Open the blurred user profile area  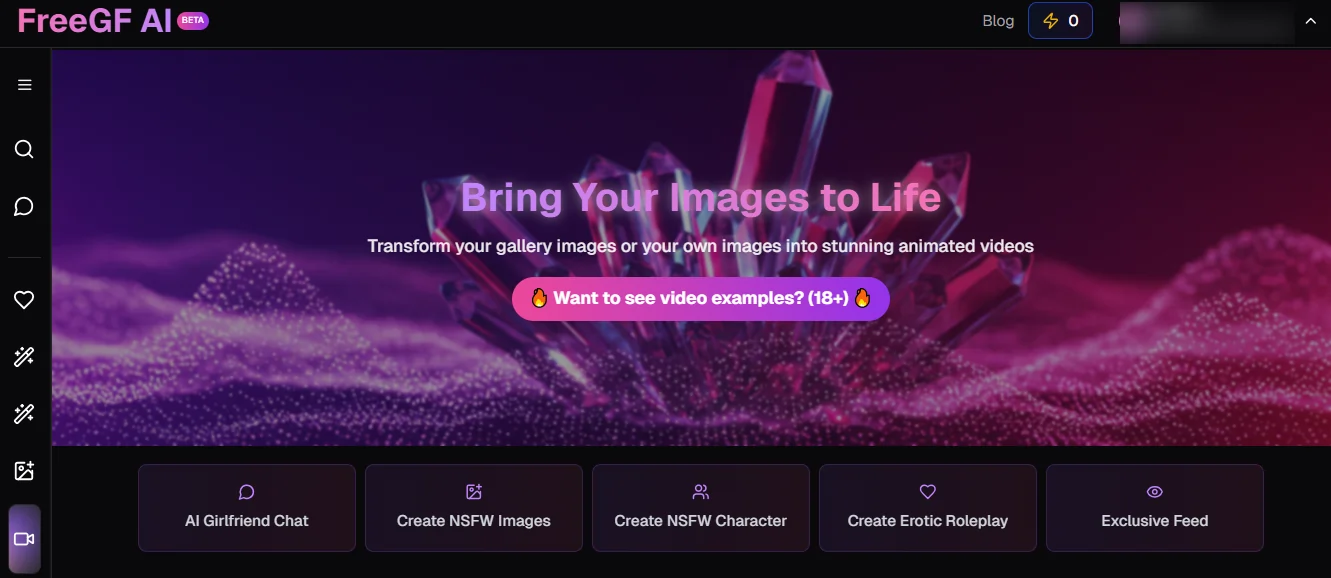click(x=1206, y=22)
